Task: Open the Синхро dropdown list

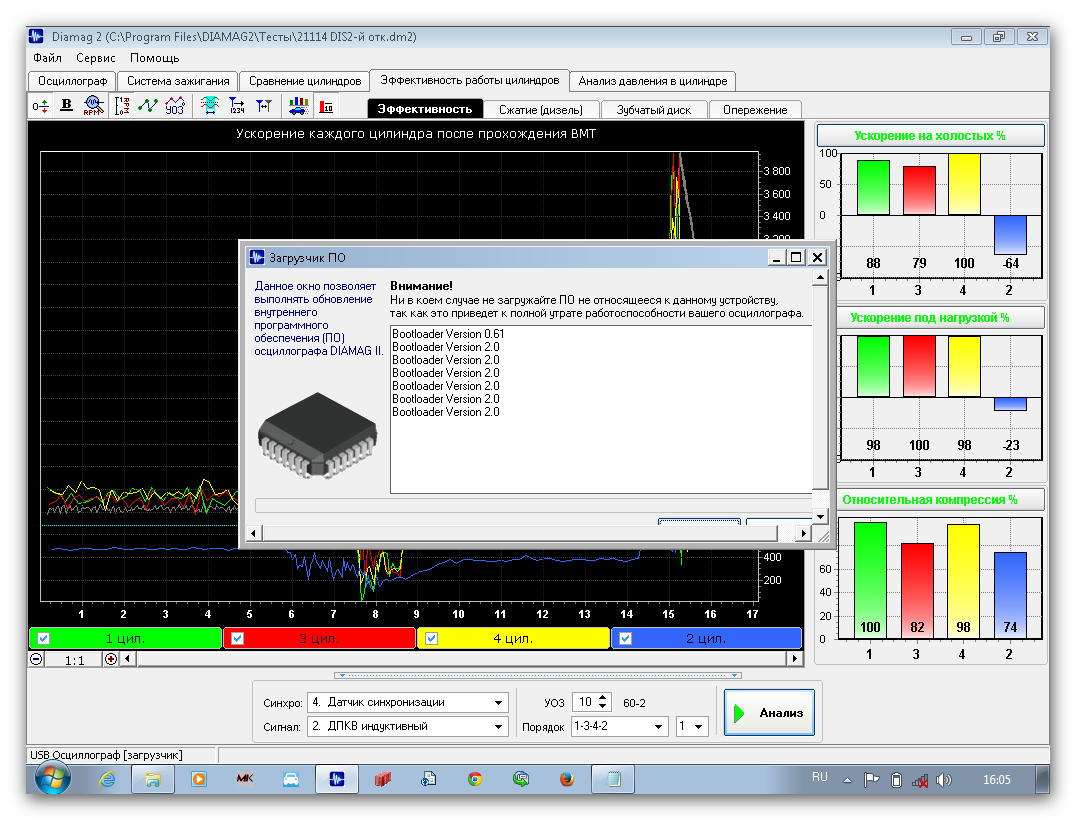Action: tap(498, 703)
